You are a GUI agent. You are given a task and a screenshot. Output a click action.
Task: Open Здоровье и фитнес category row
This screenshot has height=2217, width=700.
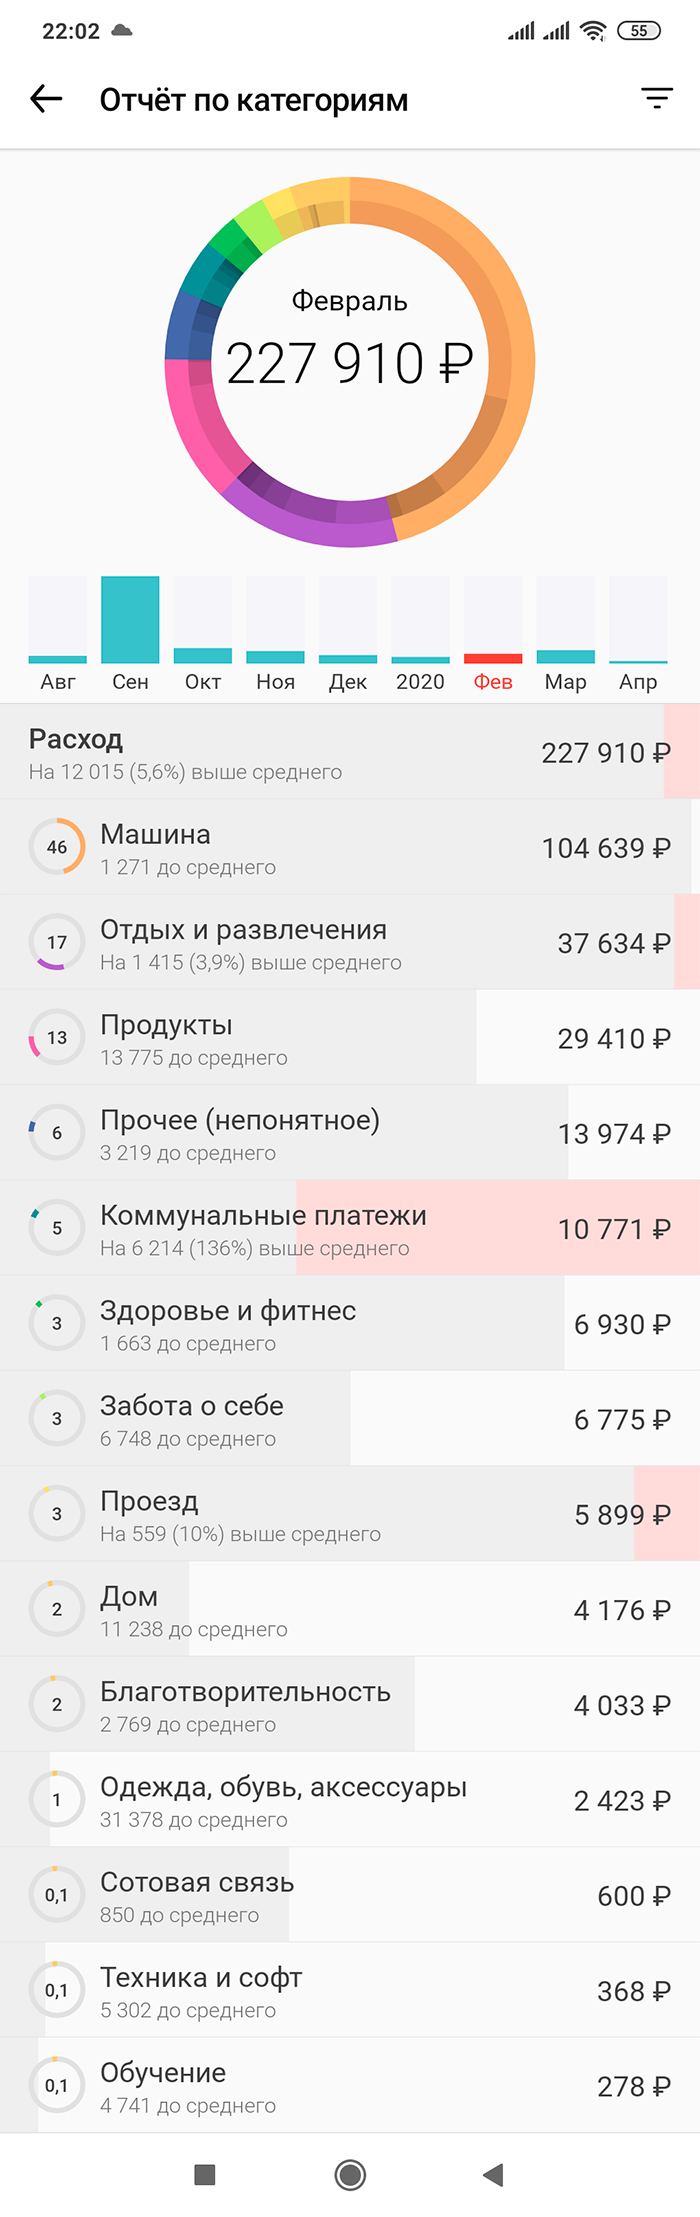point(350,1323)
